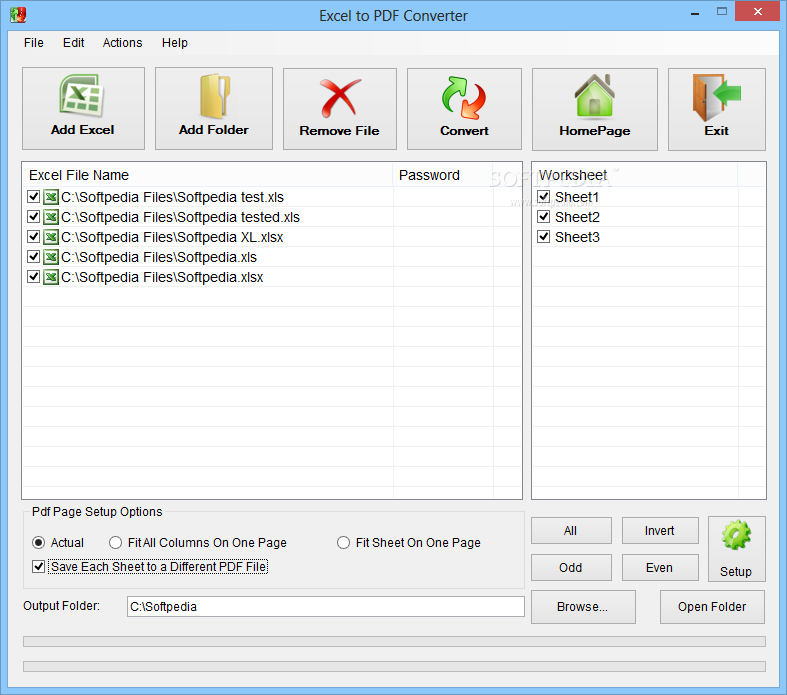Toggle the Sheet1 worksheet checkbox
This screenshot has width=787, height=695.
[x=544, y=196]
